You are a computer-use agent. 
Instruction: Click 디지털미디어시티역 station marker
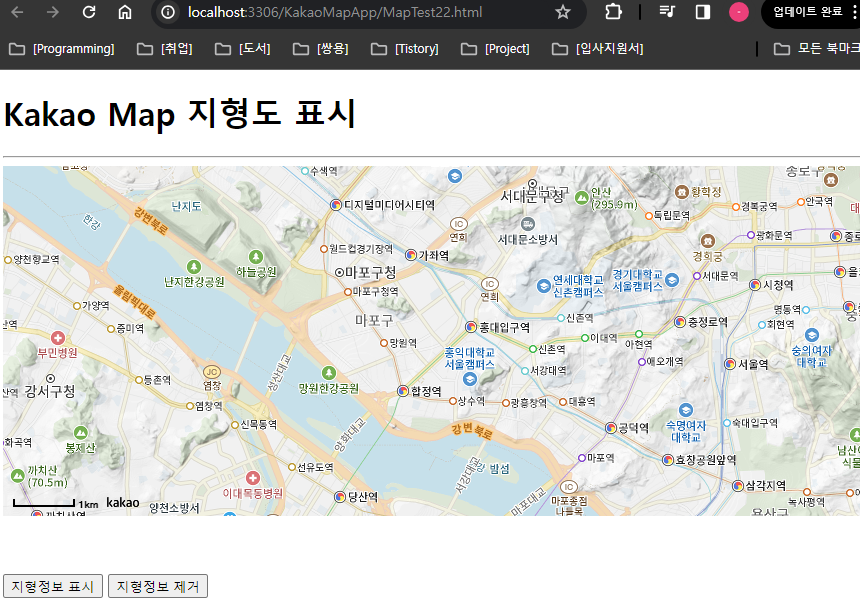336,205
